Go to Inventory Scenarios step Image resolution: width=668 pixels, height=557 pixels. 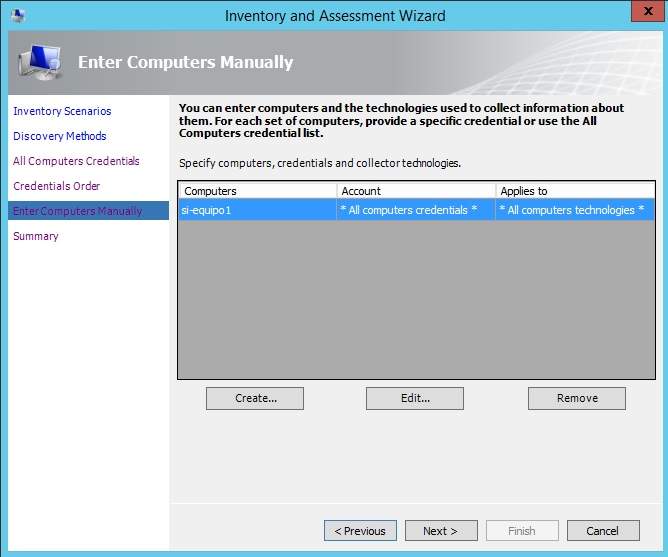[x=62, y=111]
